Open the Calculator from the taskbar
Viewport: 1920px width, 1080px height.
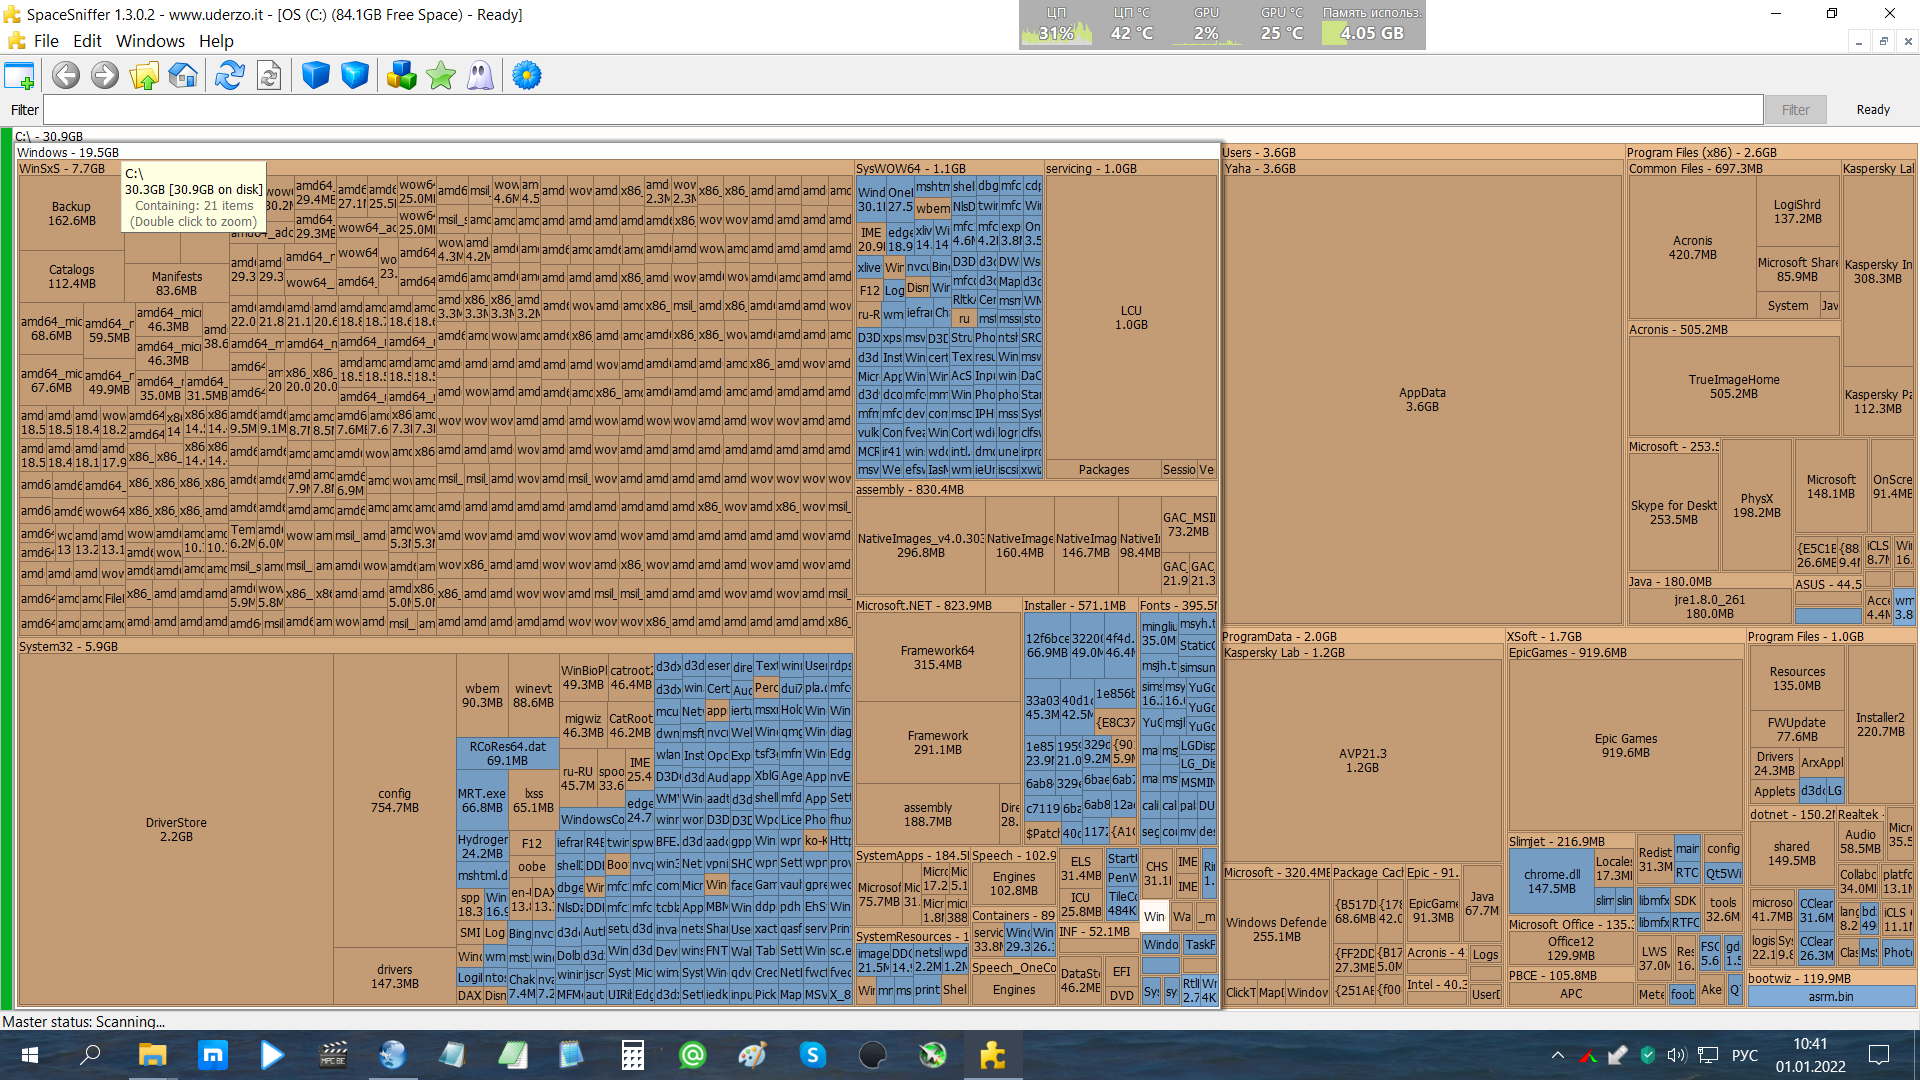[632, 1055]
